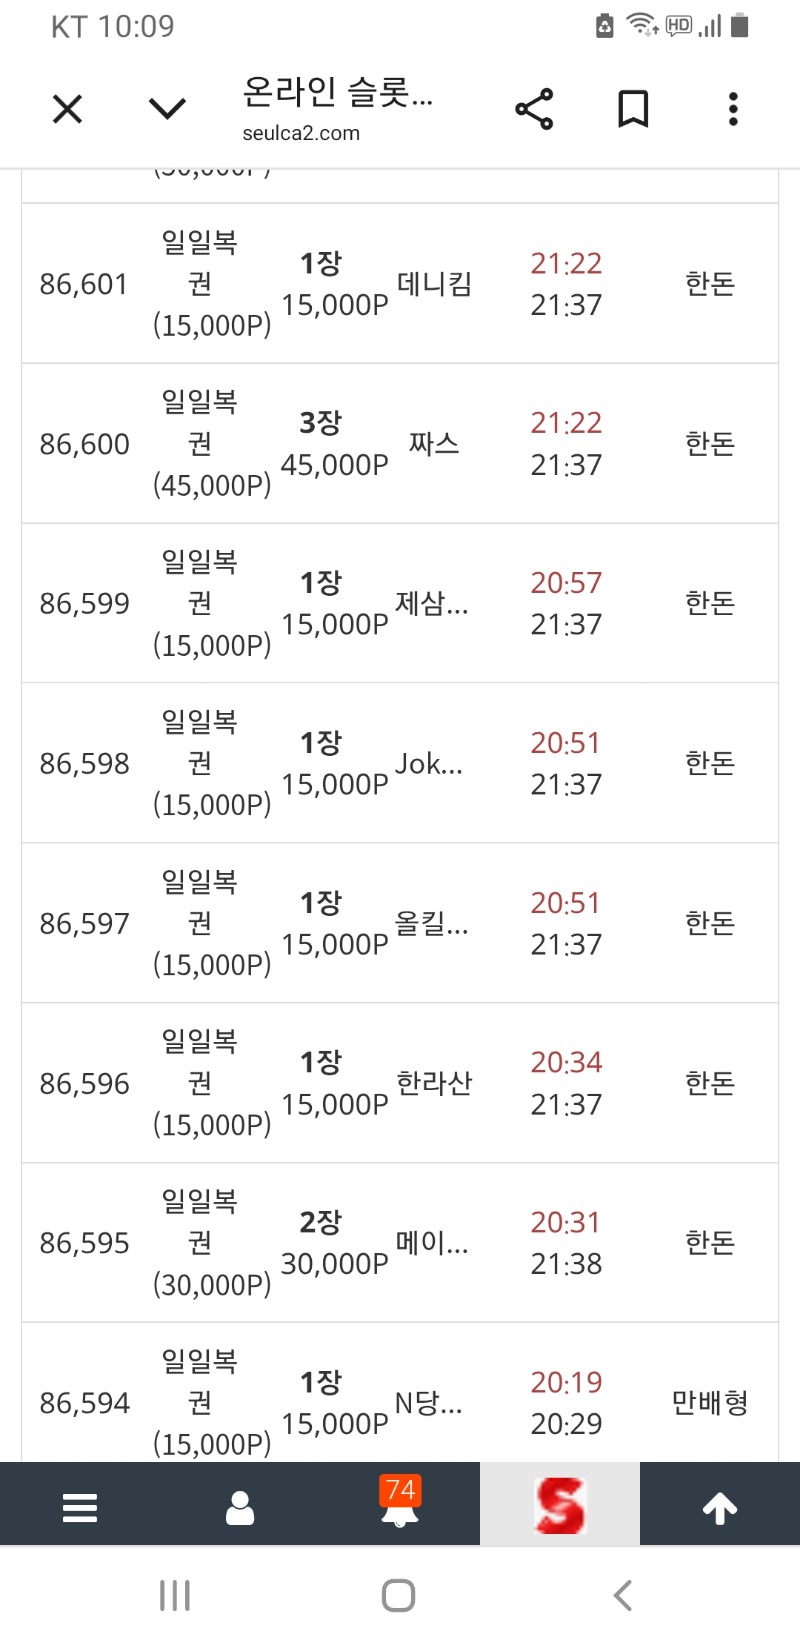Viewport: 800px width, 1645px height.
Task: Tap the share icon in the top bar
Action: tap(534, 109)
